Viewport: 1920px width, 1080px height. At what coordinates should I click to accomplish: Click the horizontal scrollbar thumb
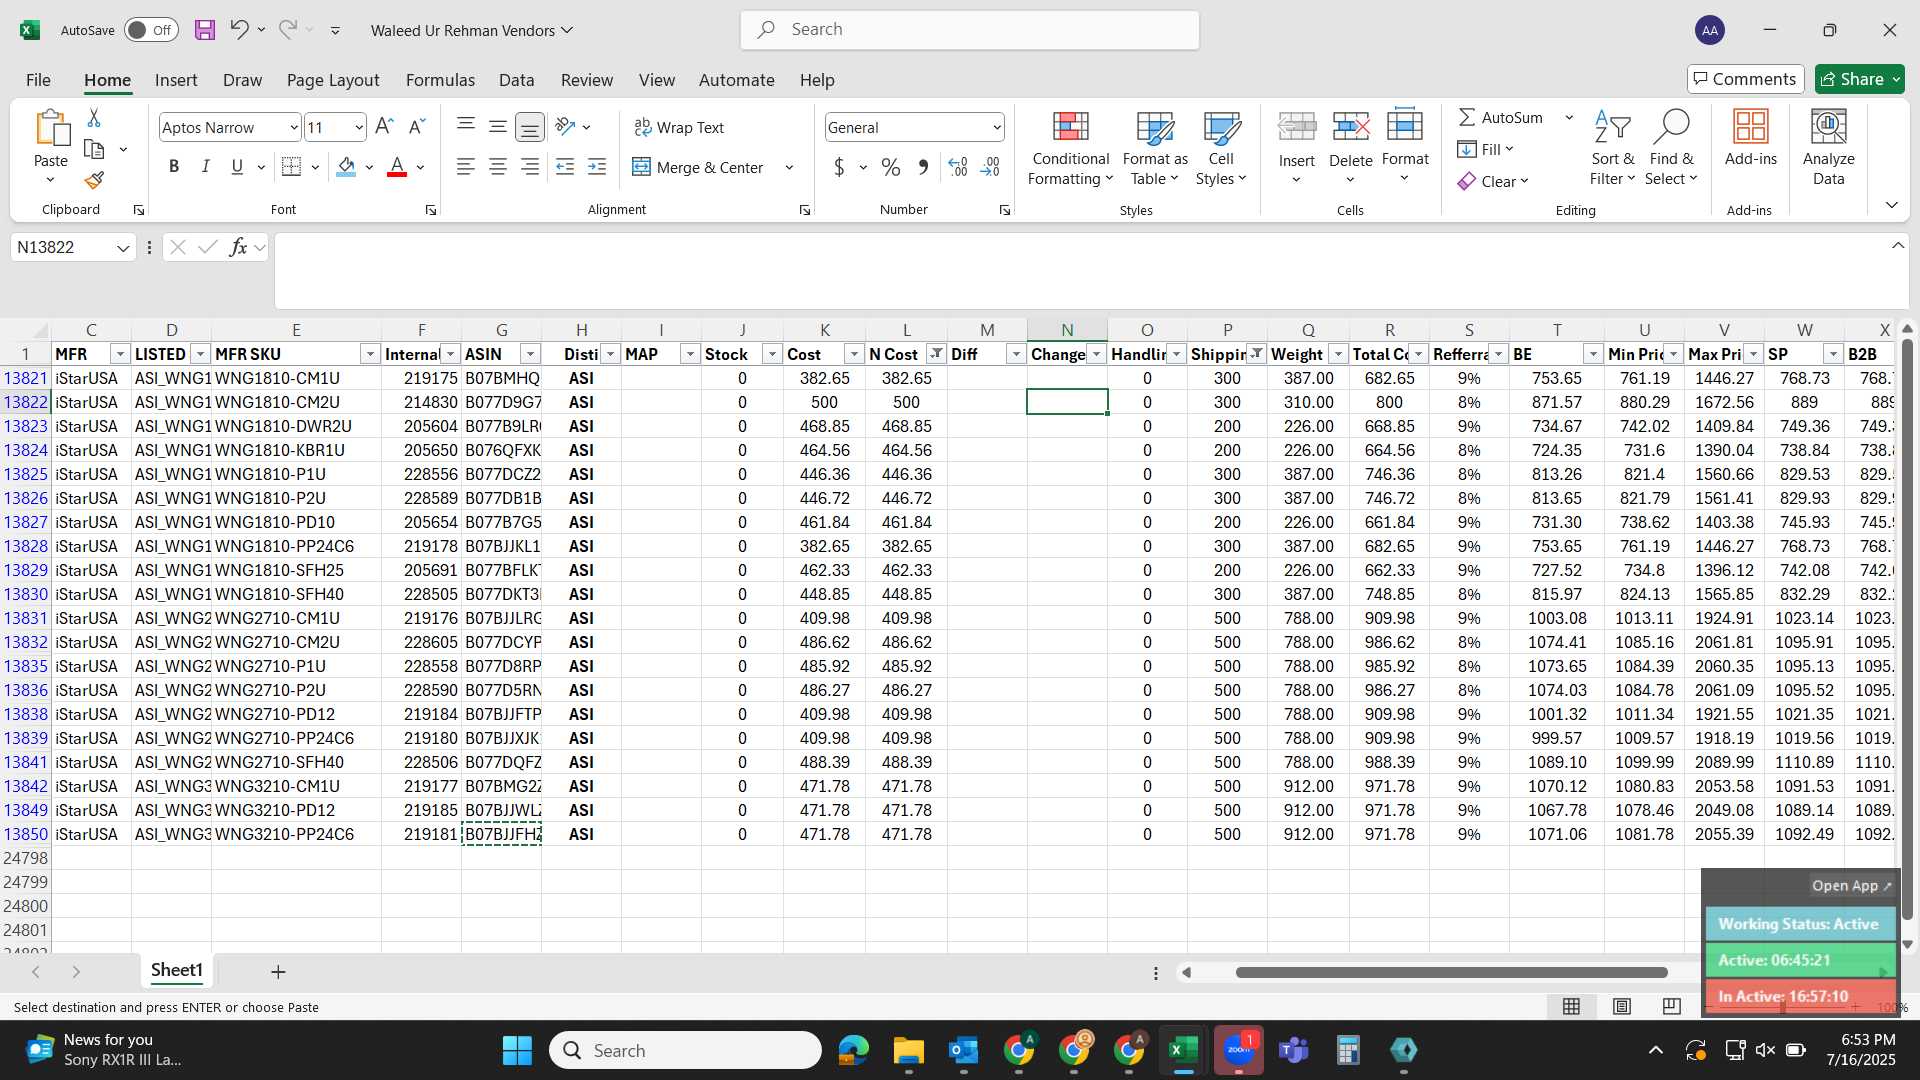pos(1451,972)
